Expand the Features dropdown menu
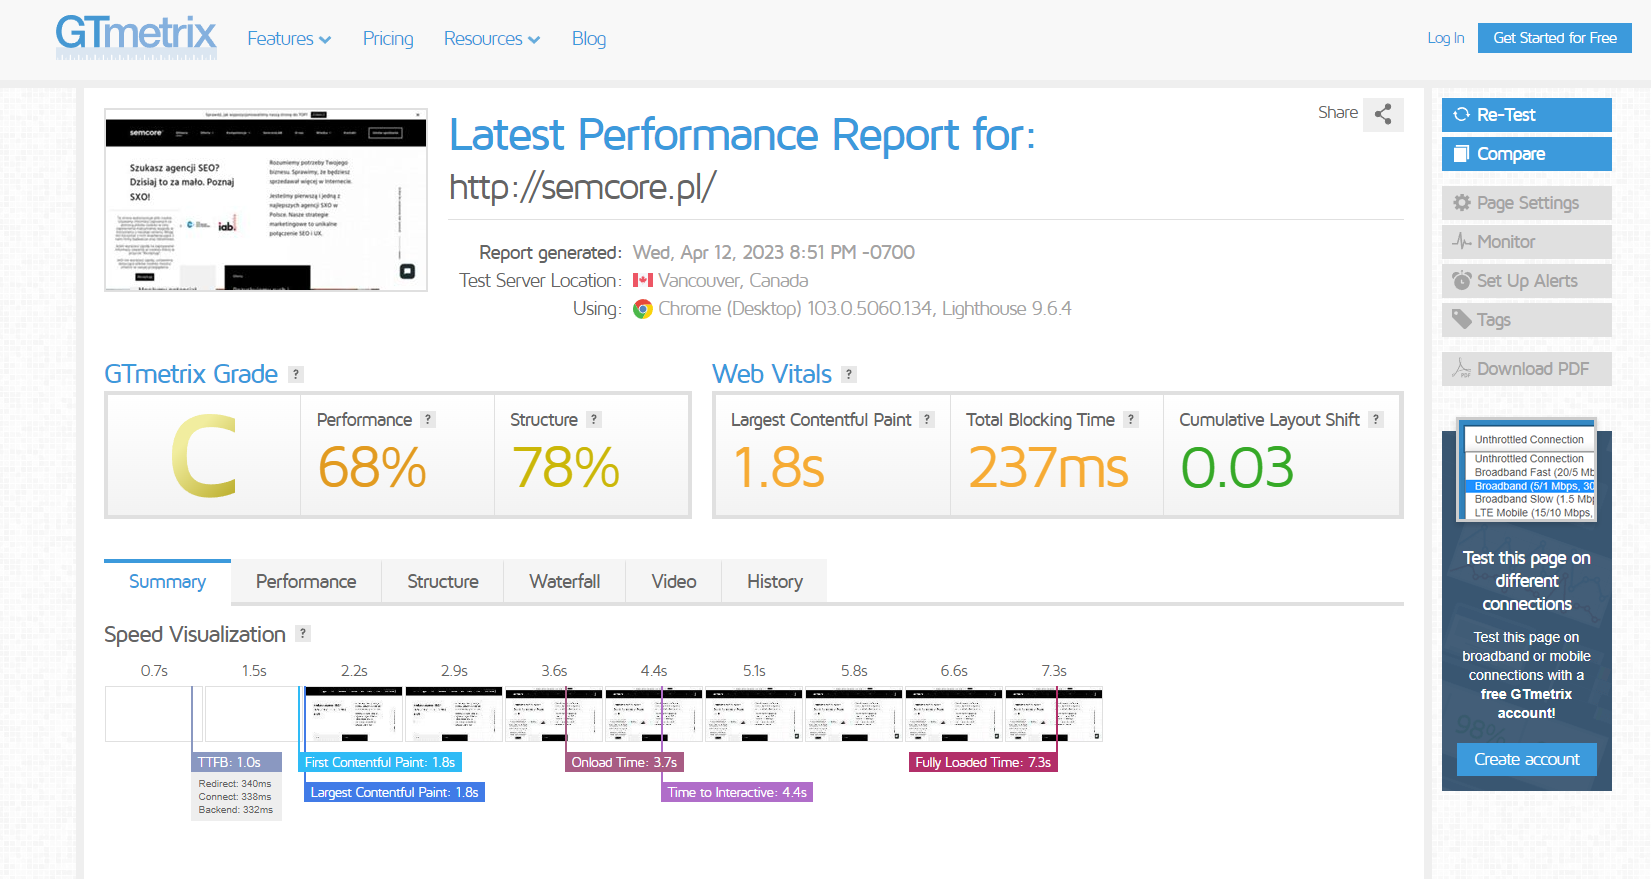1651x879 pixels. pos(289,38)
